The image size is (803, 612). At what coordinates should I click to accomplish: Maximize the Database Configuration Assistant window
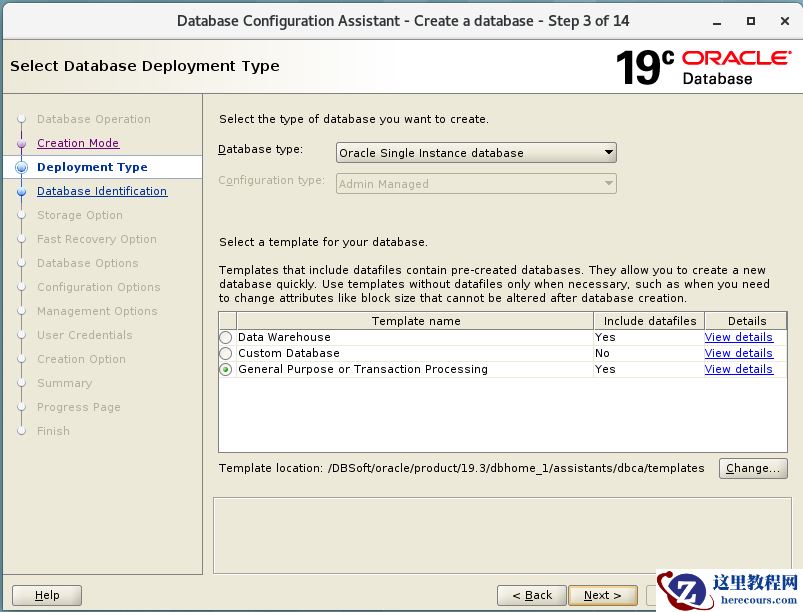coord(751,21)
